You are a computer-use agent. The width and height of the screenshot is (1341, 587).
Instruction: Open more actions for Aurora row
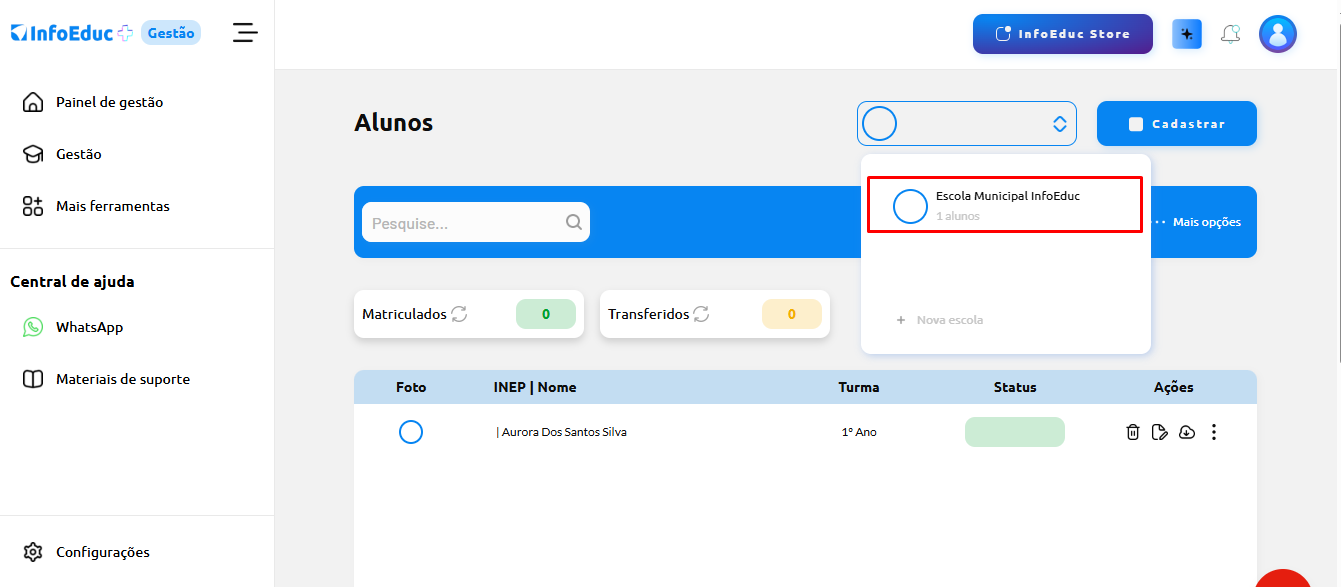(x=1214, y=432)
